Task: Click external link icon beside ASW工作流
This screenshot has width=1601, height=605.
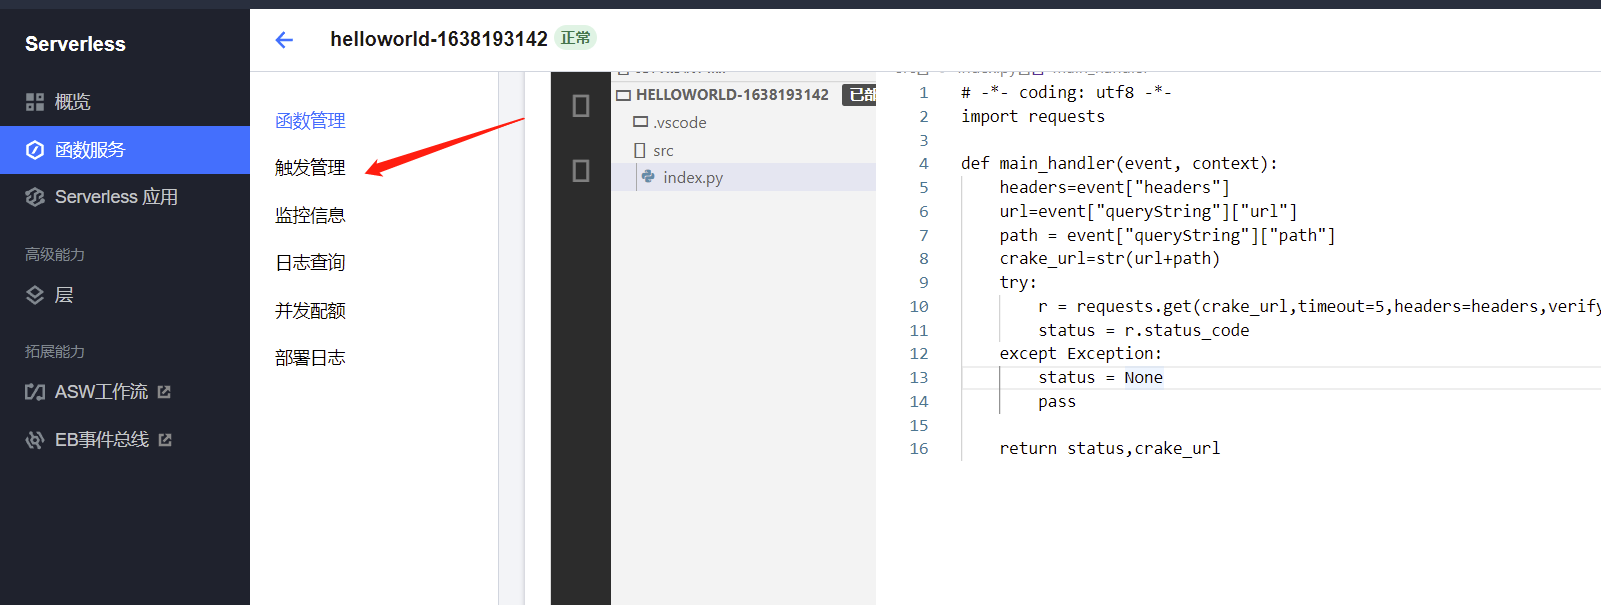Action: [164, 392]
